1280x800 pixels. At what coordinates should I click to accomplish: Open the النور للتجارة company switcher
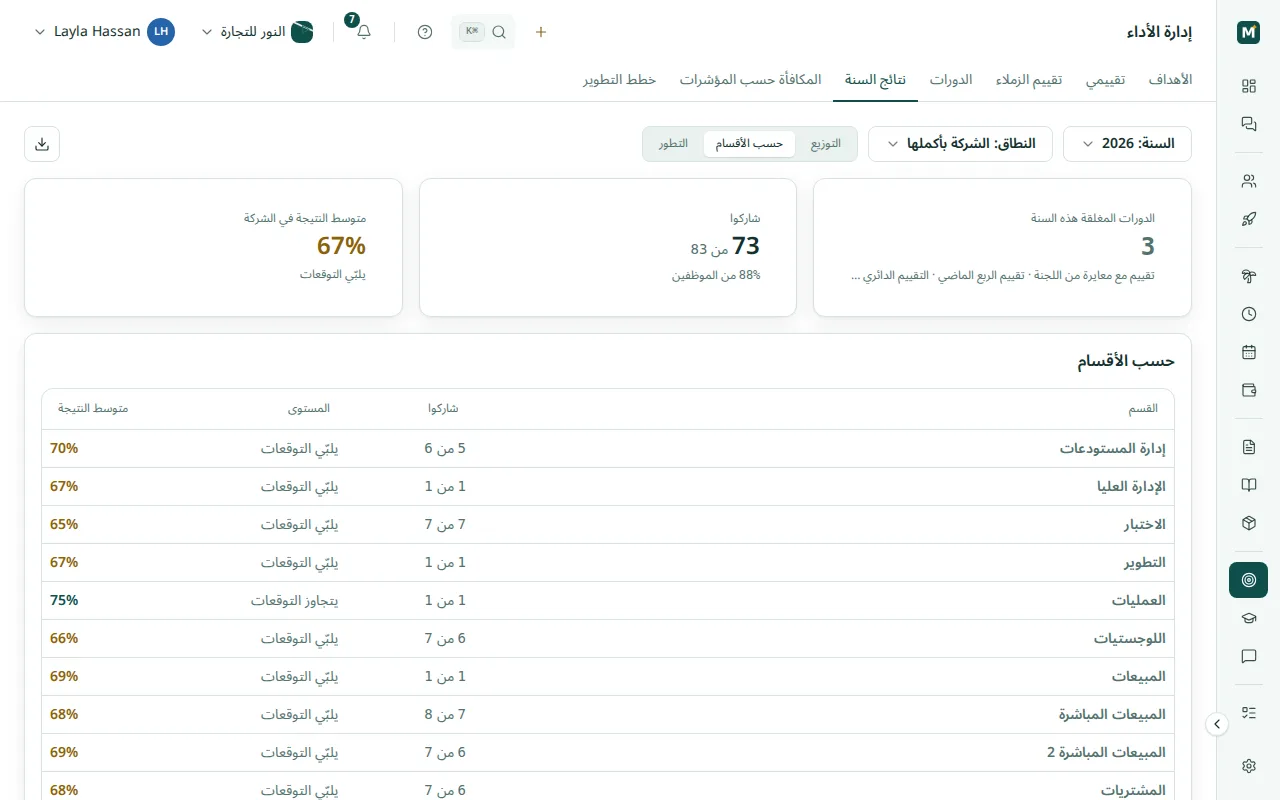pyautogui.click(x=258, y=32)
